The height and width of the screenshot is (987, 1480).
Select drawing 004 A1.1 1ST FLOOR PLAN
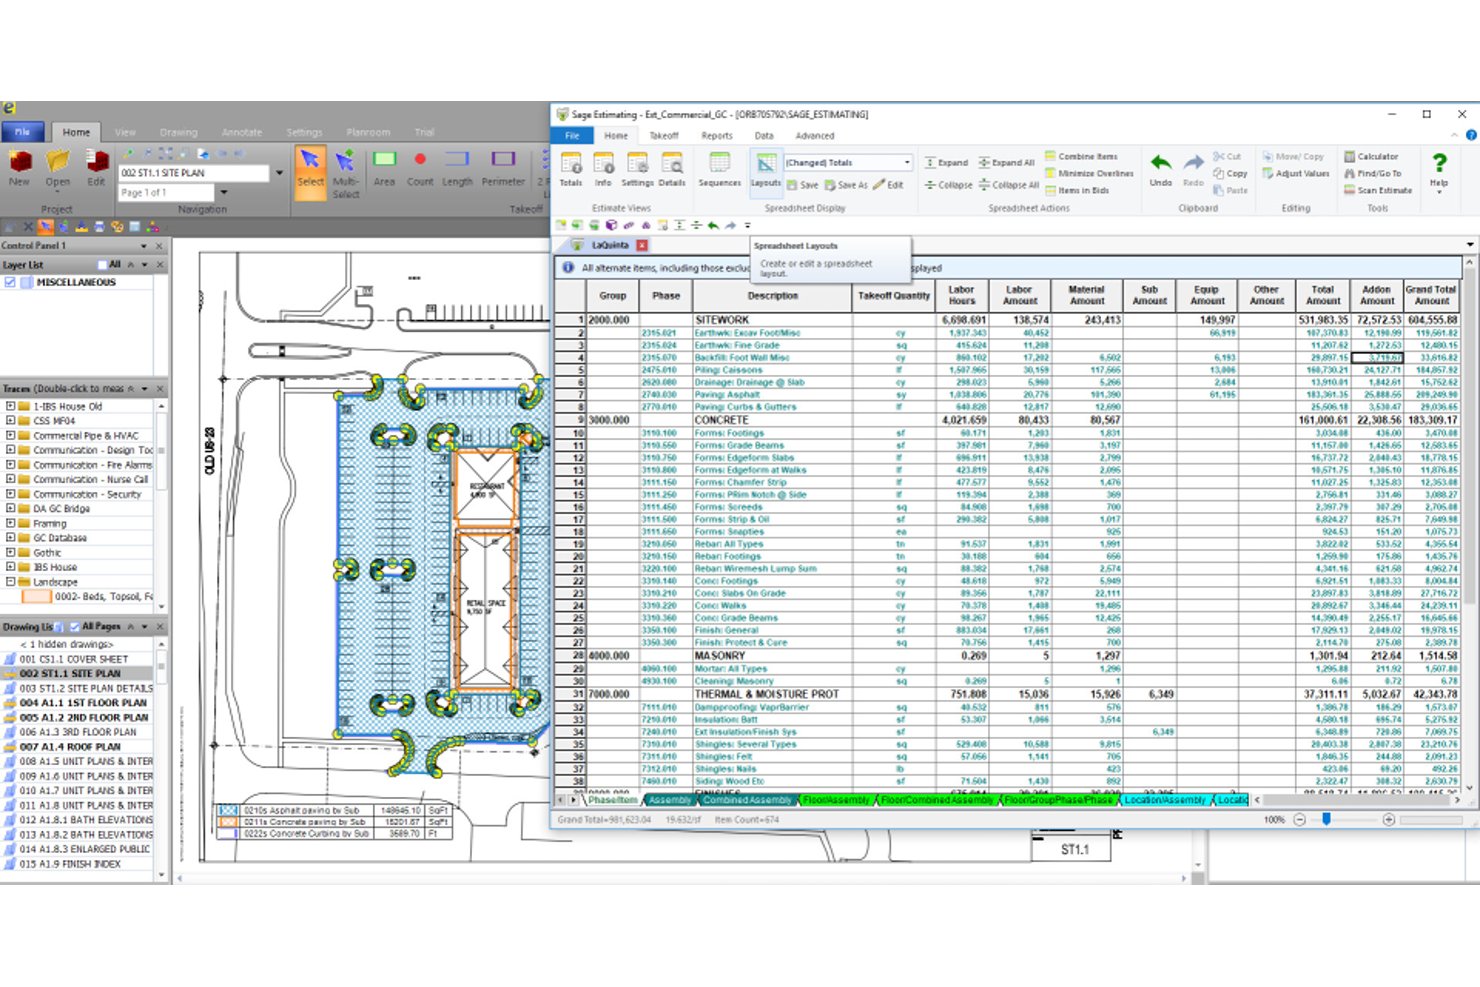[84, 703]
